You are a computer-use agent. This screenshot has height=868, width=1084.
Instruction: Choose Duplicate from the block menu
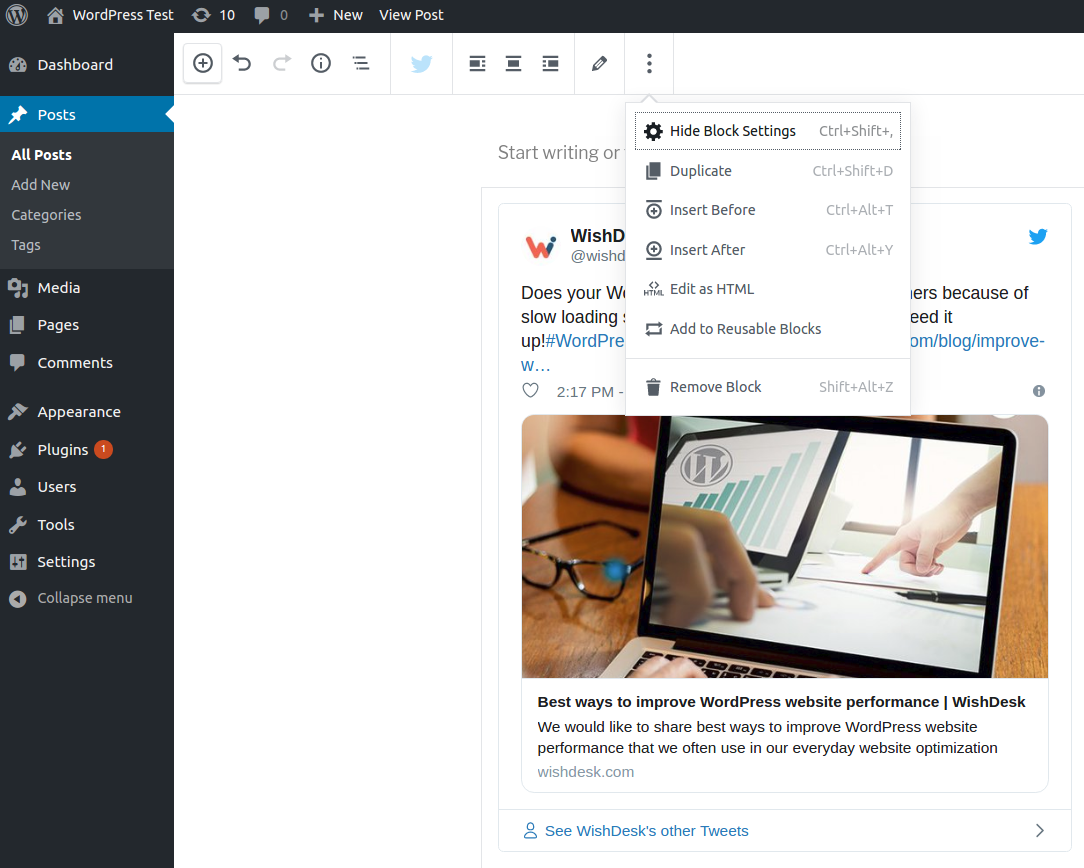pos(767,171)
